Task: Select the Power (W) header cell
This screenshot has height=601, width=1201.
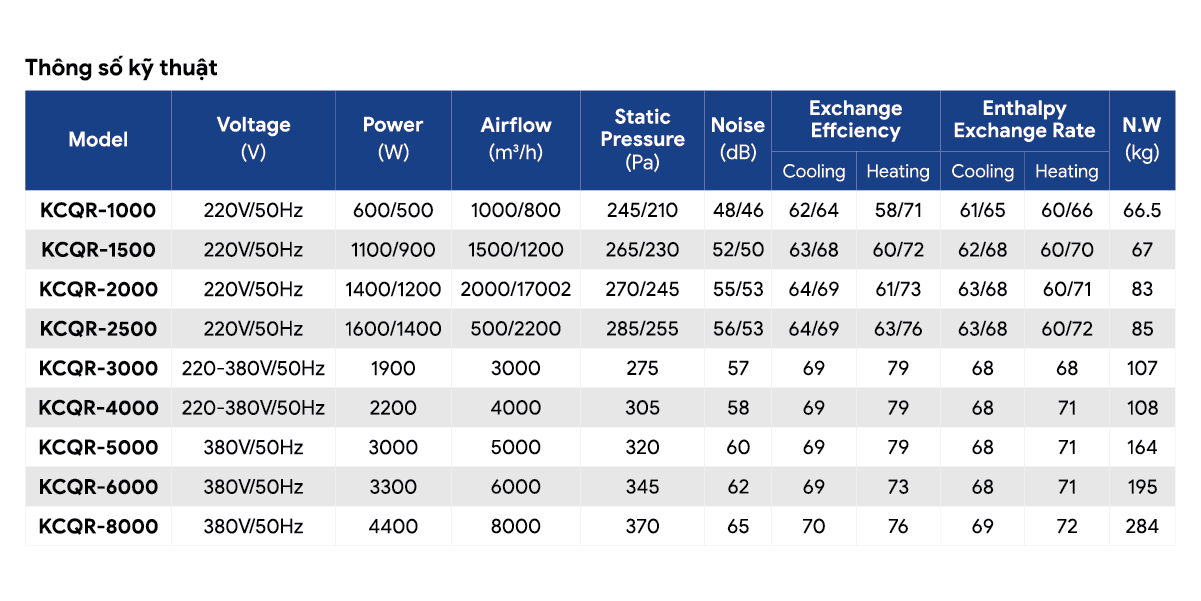Action: coord(393,138)
